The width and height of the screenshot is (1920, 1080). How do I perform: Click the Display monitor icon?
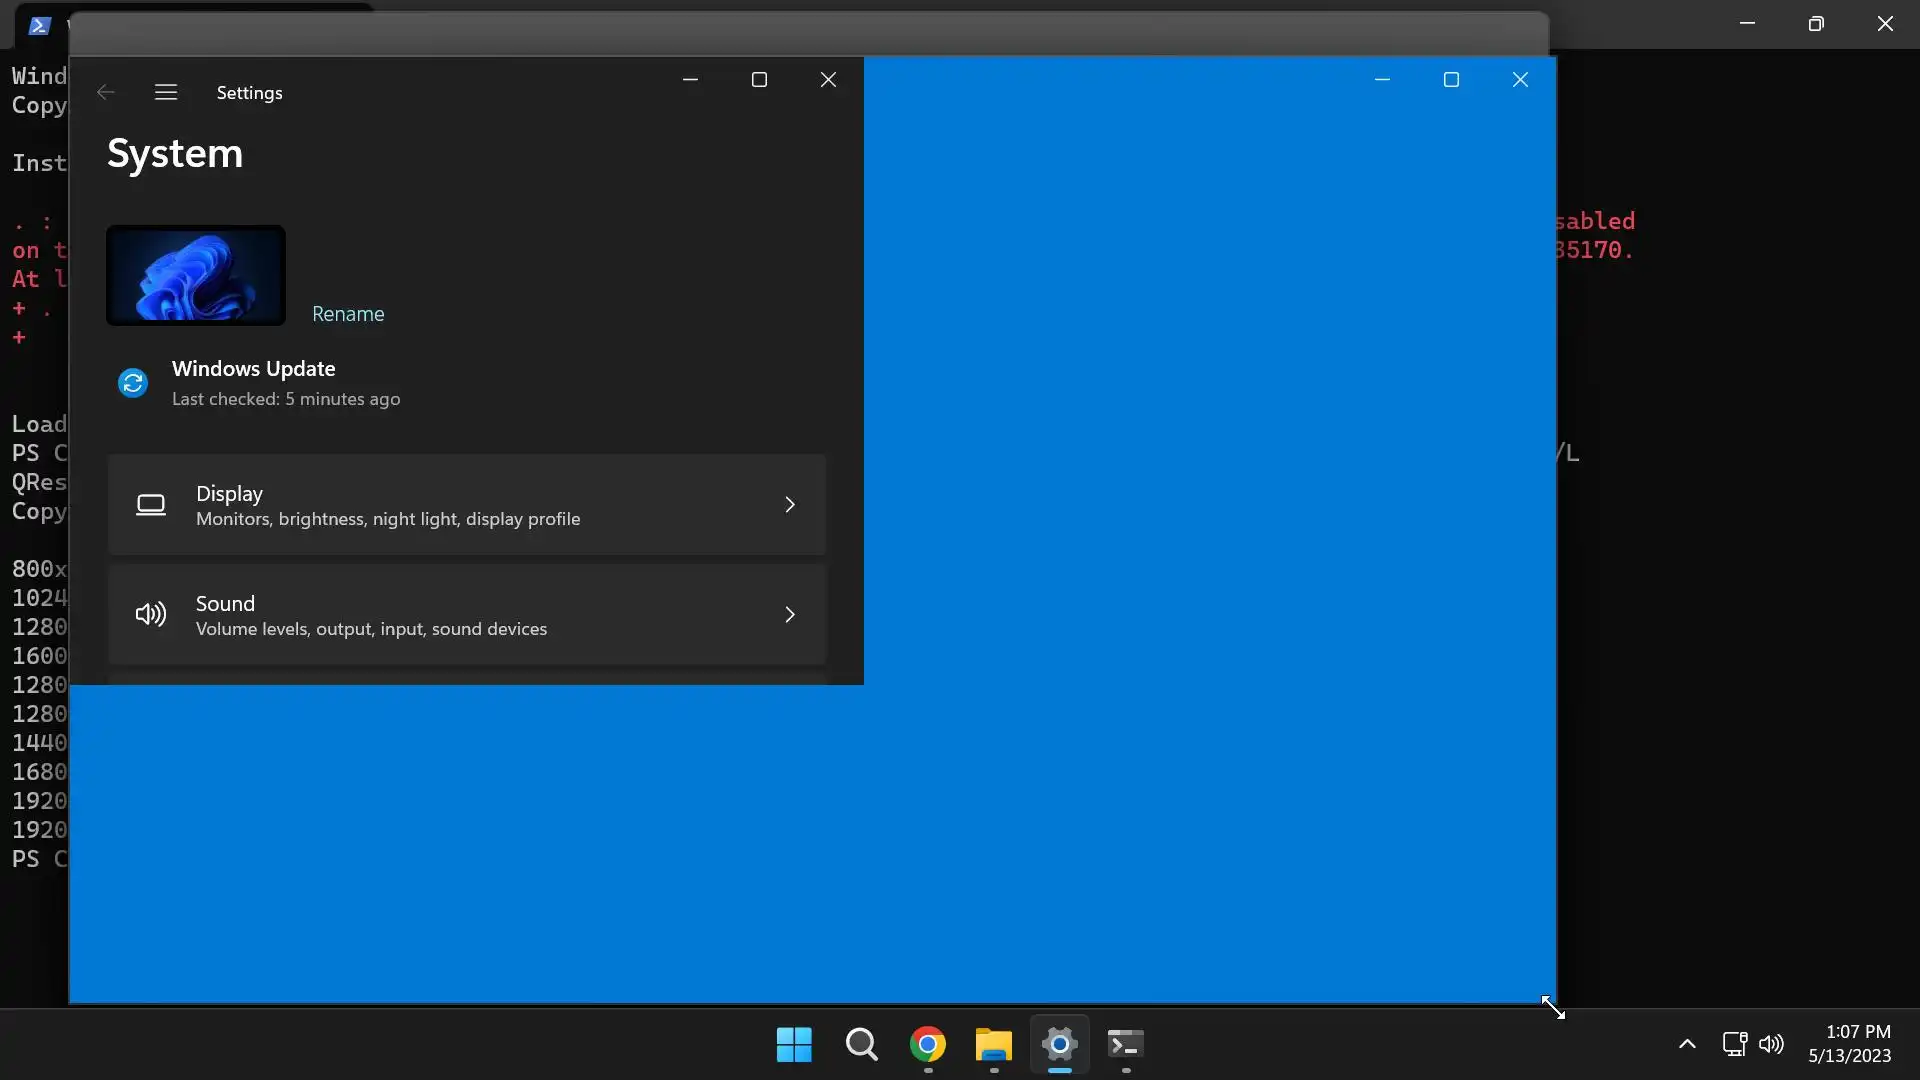click(x=151, y=505)
